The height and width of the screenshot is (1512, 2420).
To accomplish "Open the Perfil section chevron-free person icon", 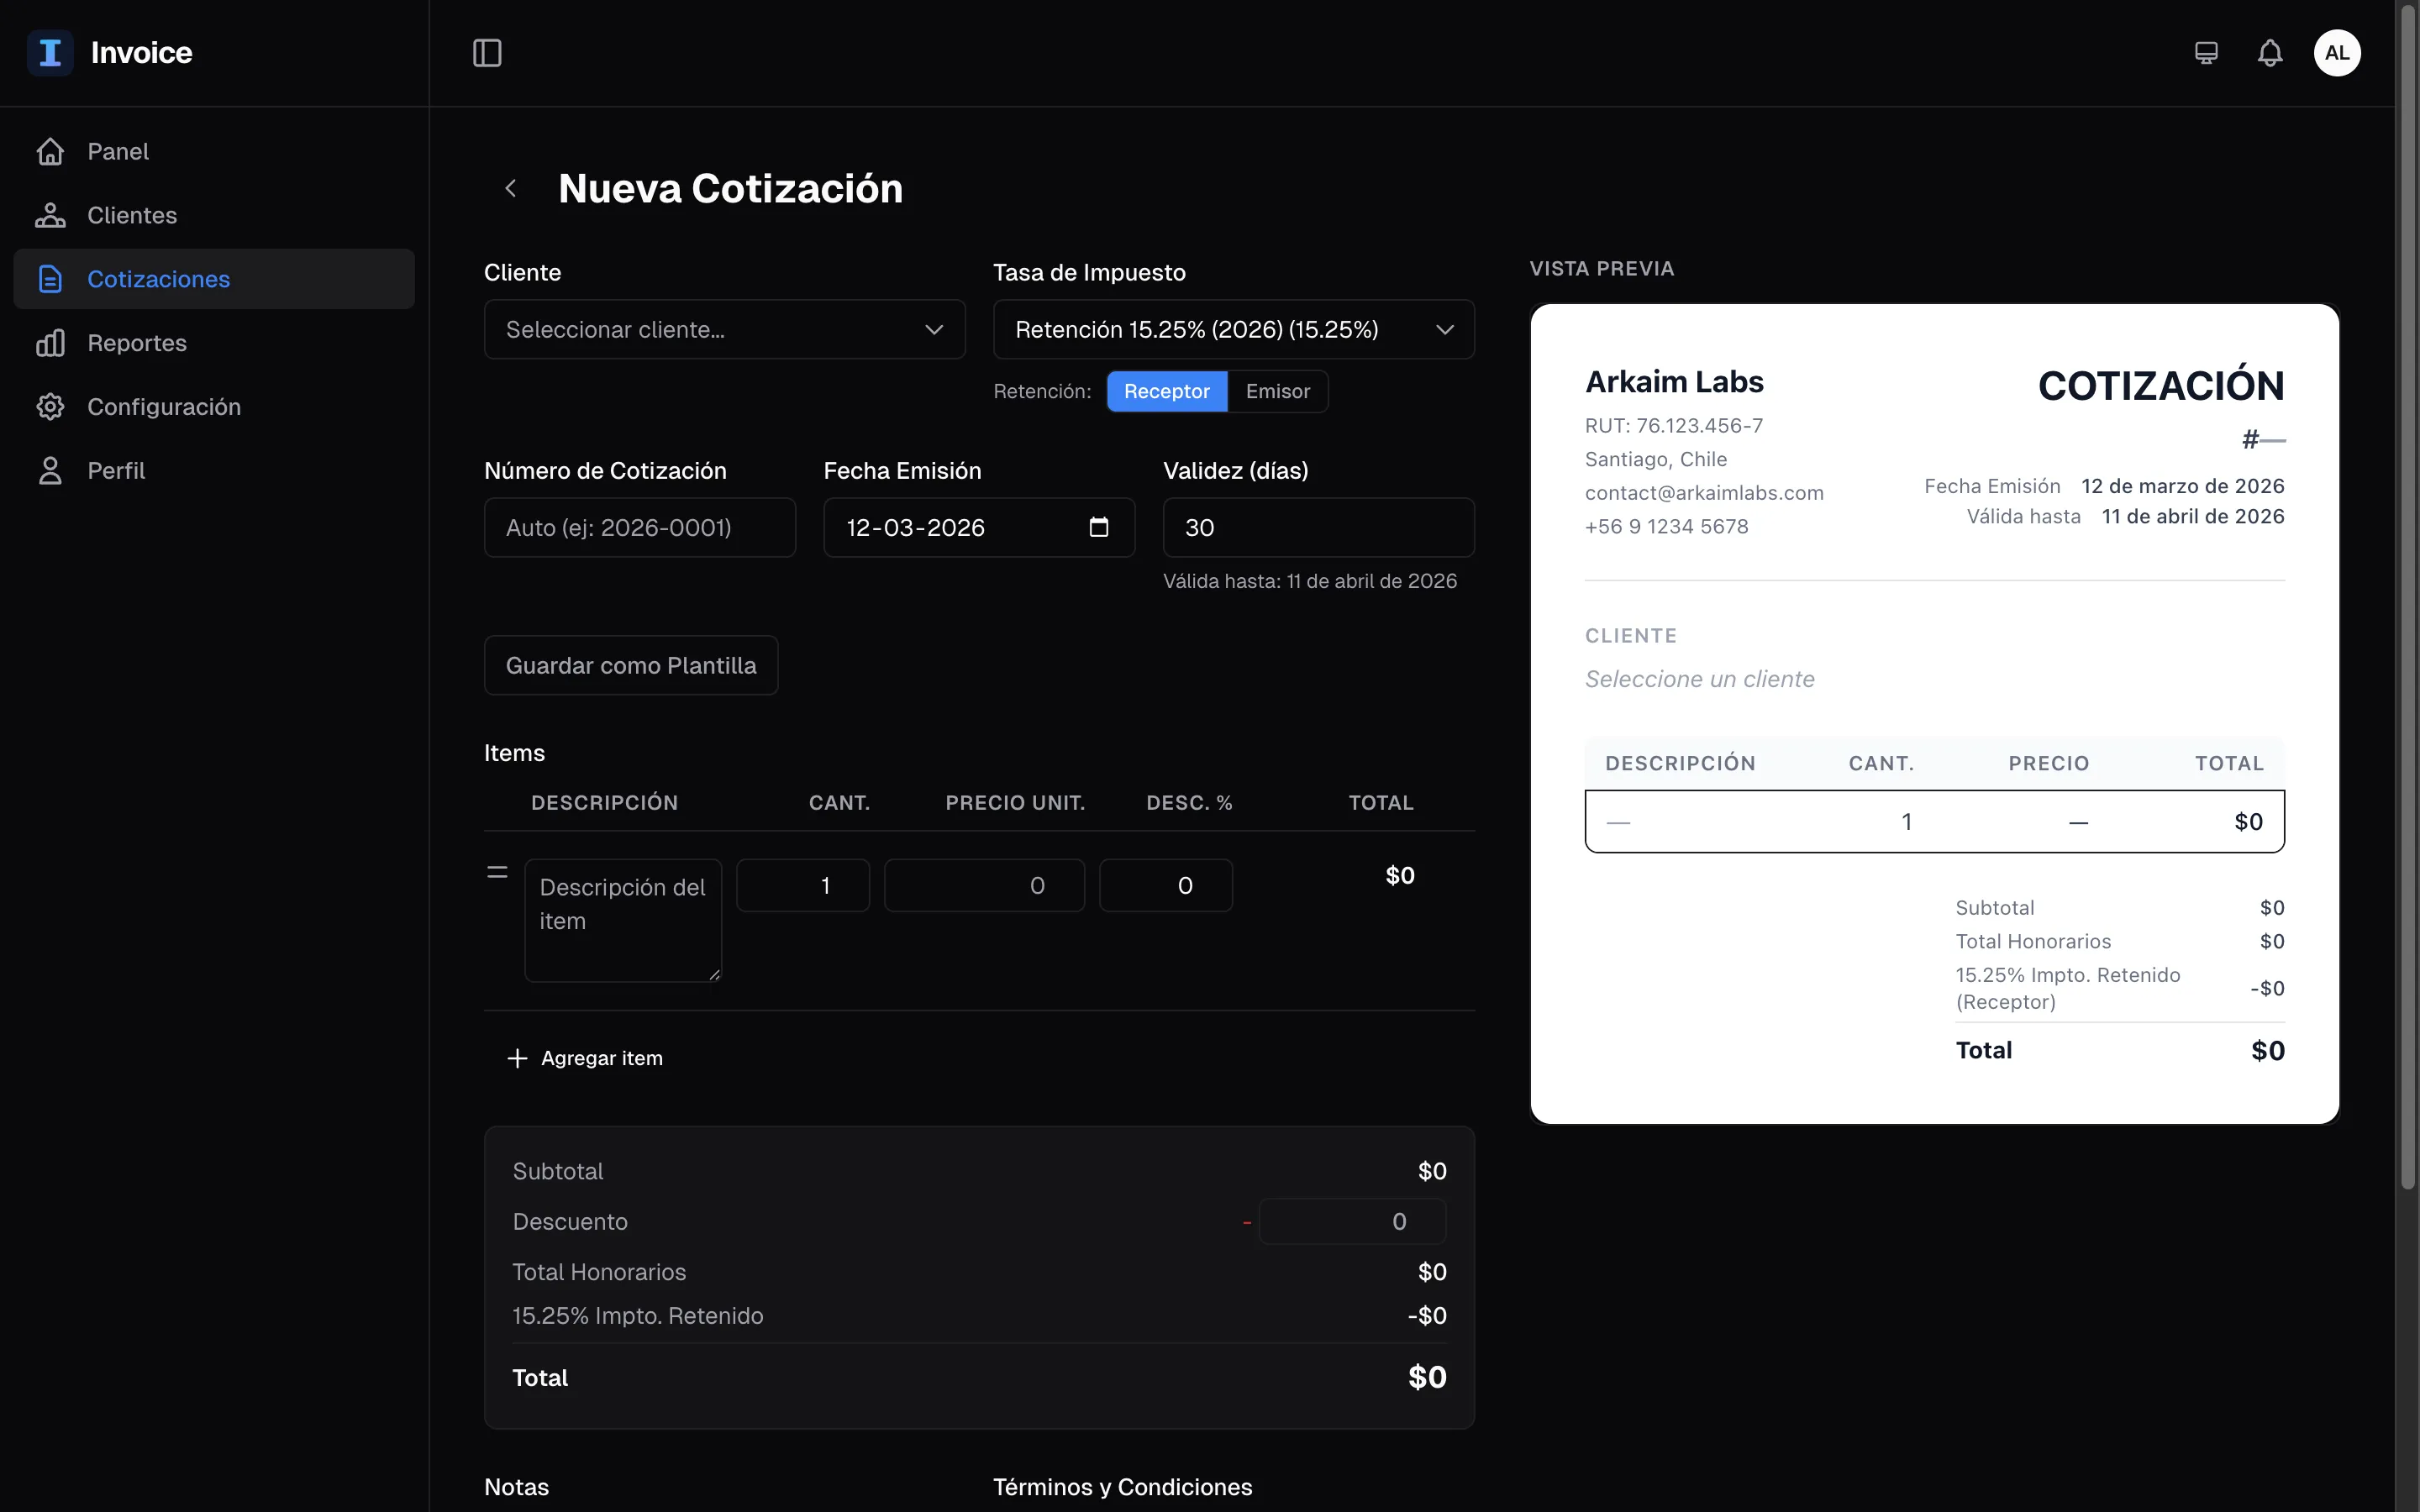I will (x=51, y=470).
